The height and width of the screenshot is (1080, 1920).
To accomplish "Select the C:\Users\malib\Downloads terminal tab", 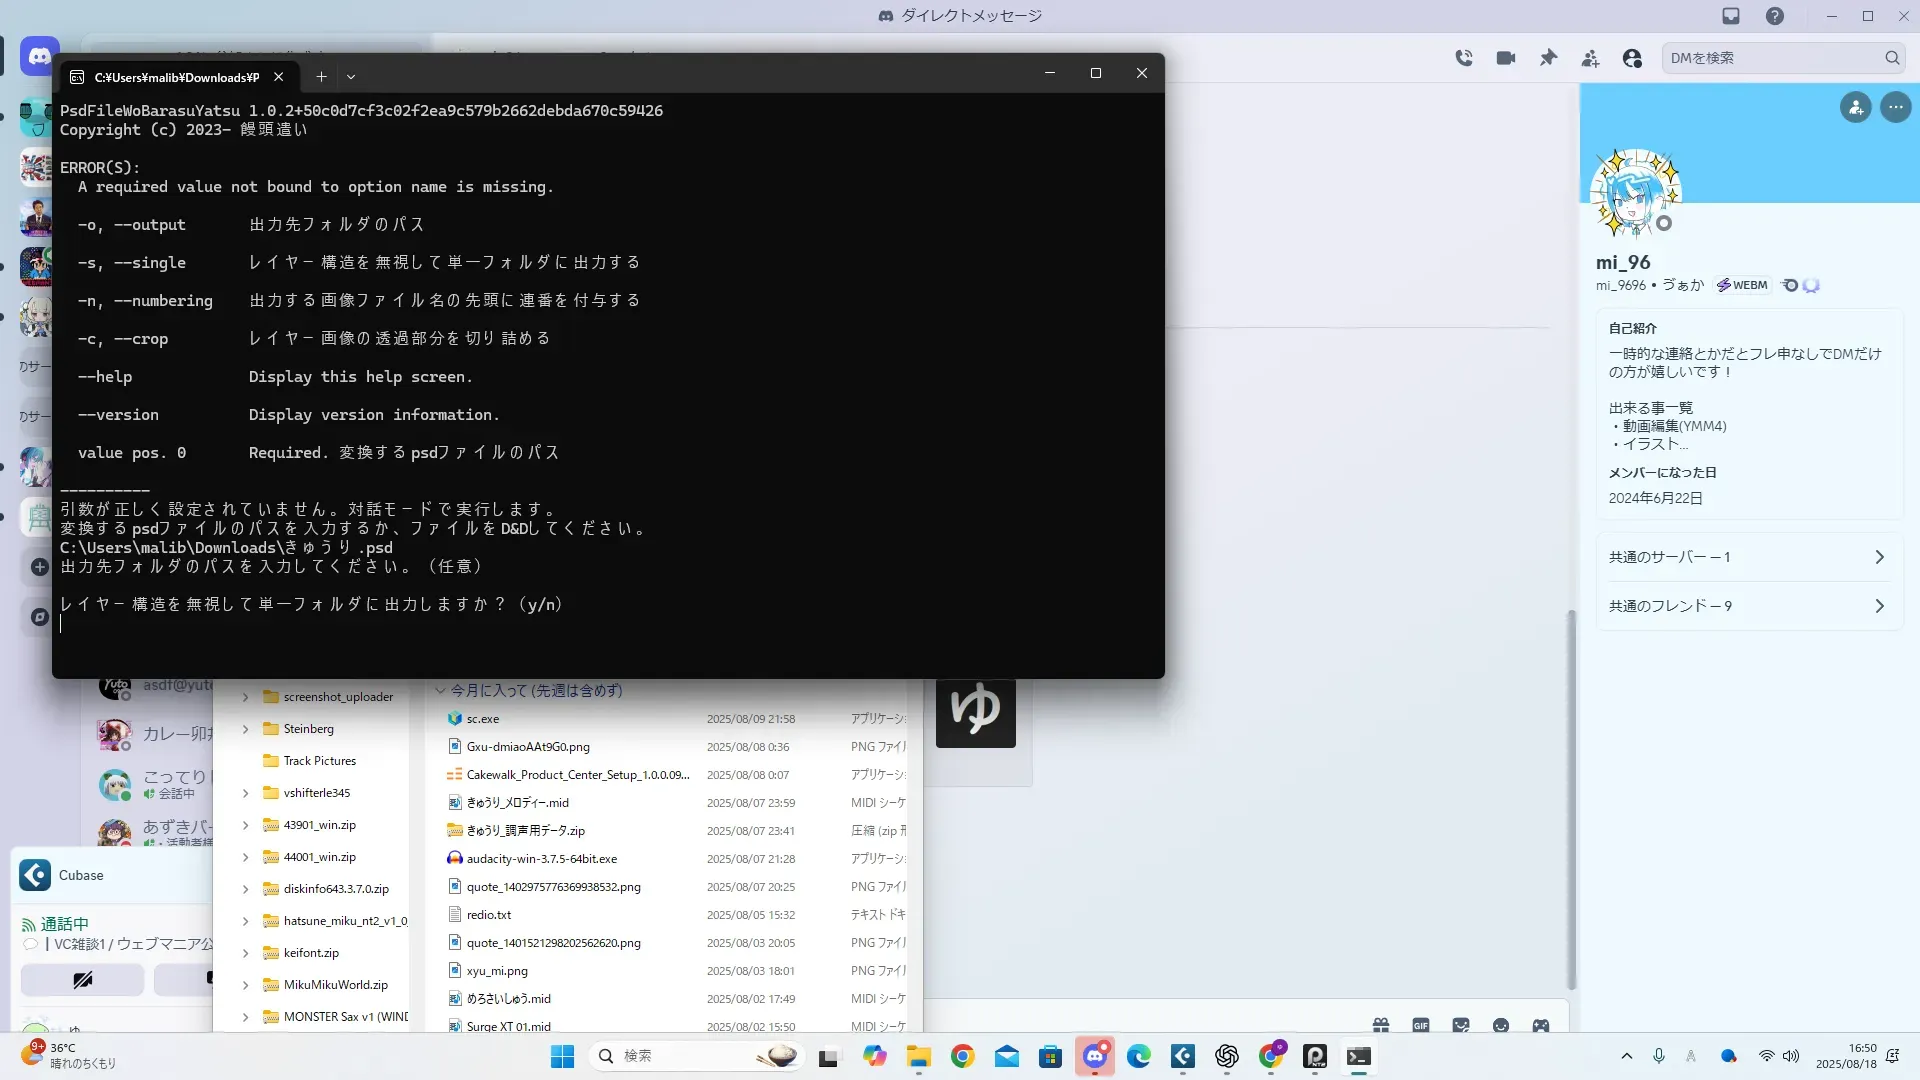I will tap(175, 77).
